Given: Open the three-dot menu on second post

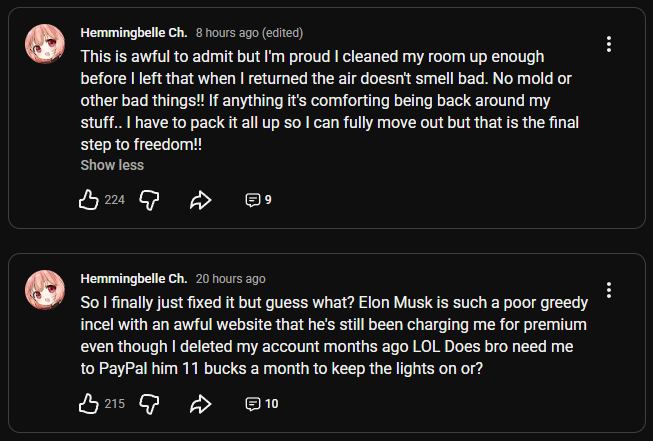Looking at the screenshot, I should click(609, 290).
